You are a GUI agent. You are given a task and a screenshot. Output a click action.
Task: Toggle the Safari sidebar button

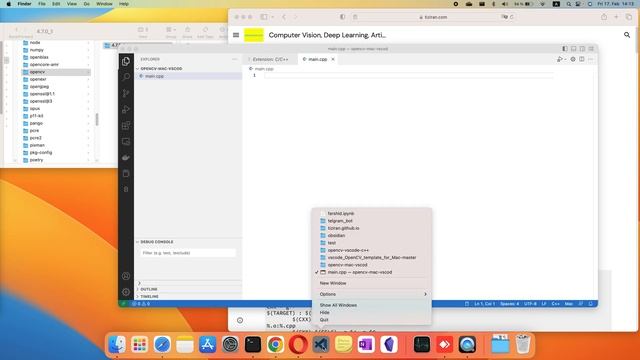[264, 17]
